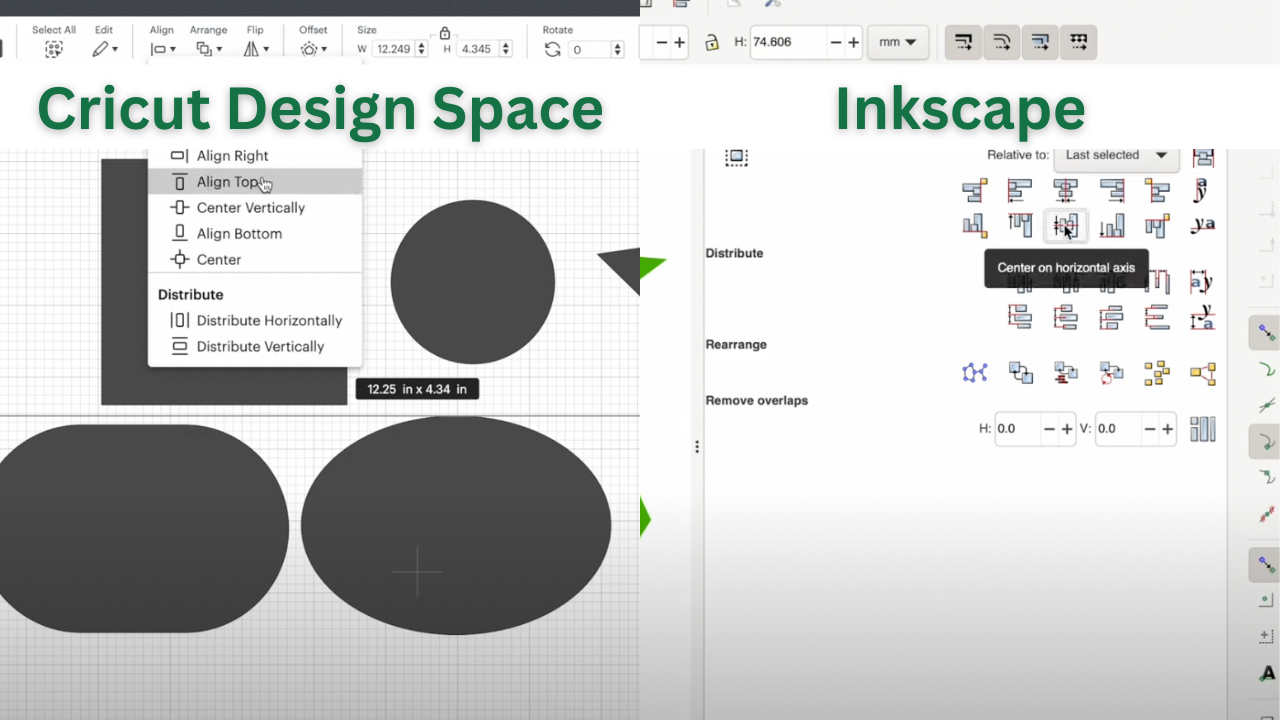
Task: Open the mm unit dropdown
Action: click(x=897, y=42)
